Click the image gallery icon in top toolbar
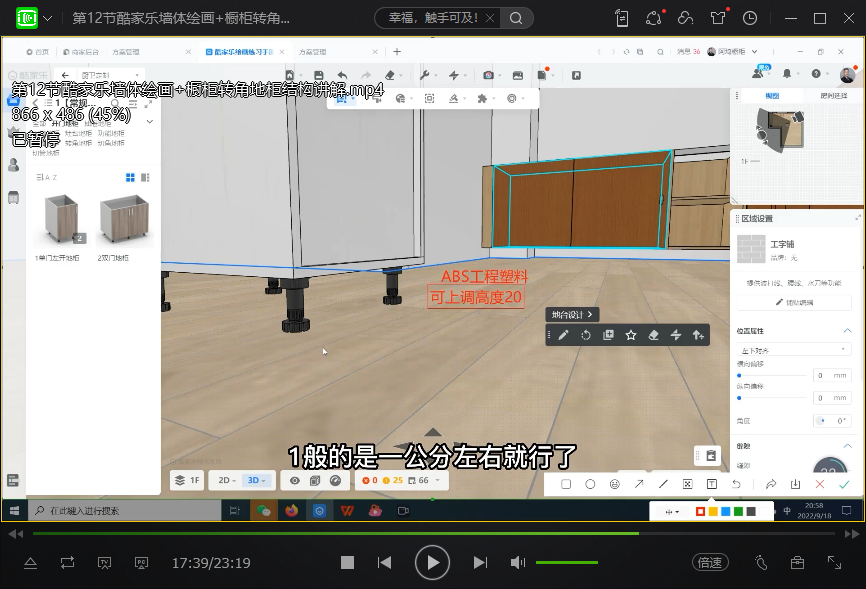The height and width of the screenshot is (589, 866). [518, 75]
